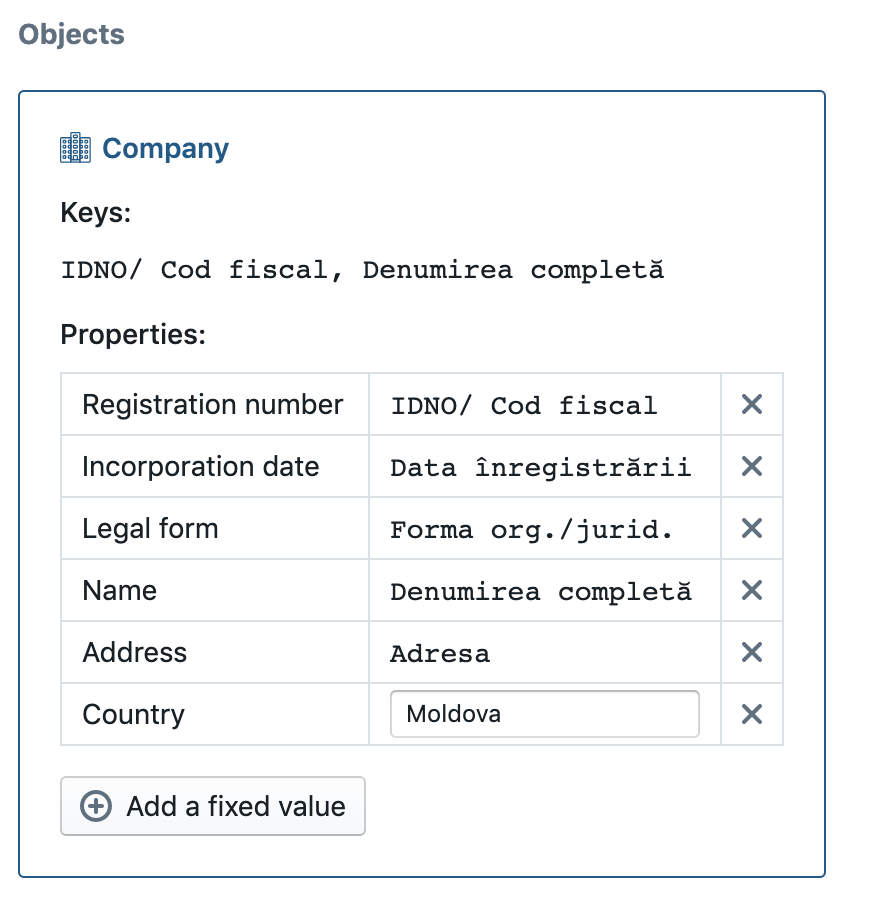Click the Keys column list text
Image resolution: width=872 pixels, height=910 pixels.
[x=363, y=270]
